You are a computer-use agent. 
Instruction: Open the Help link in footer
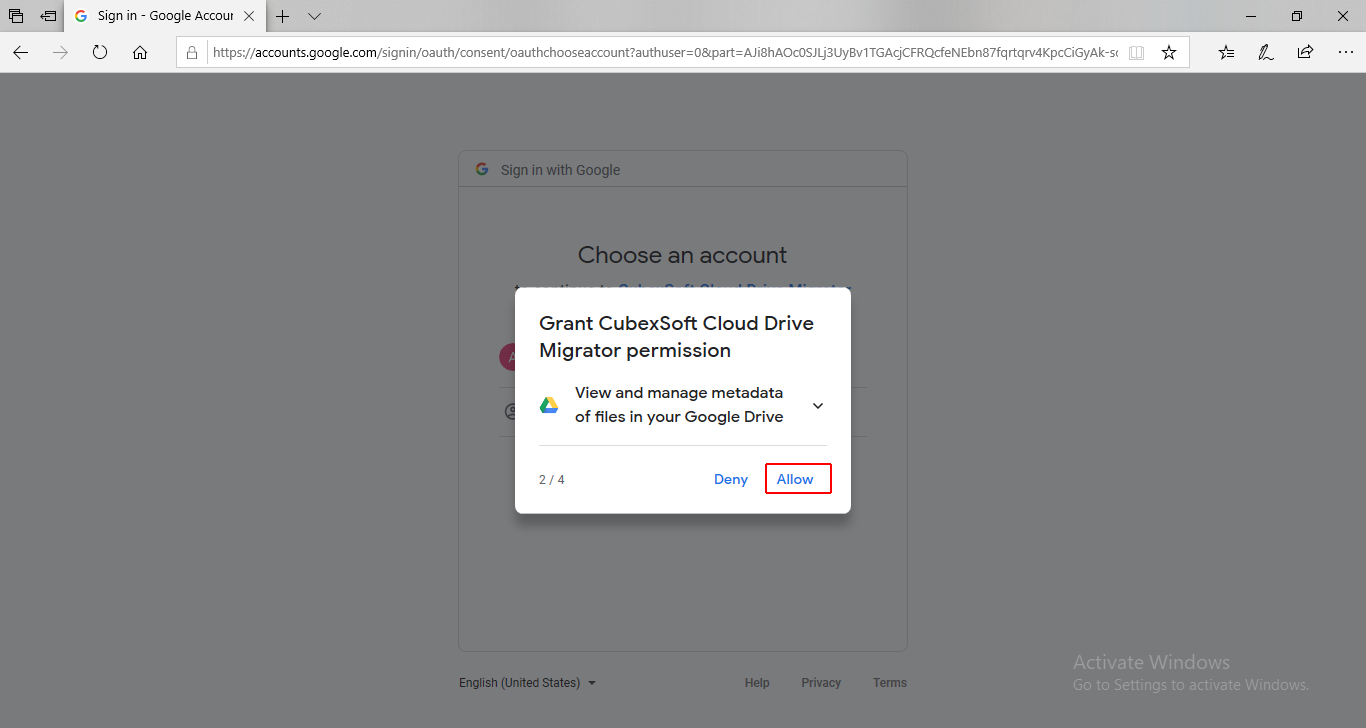coord(757,683)
